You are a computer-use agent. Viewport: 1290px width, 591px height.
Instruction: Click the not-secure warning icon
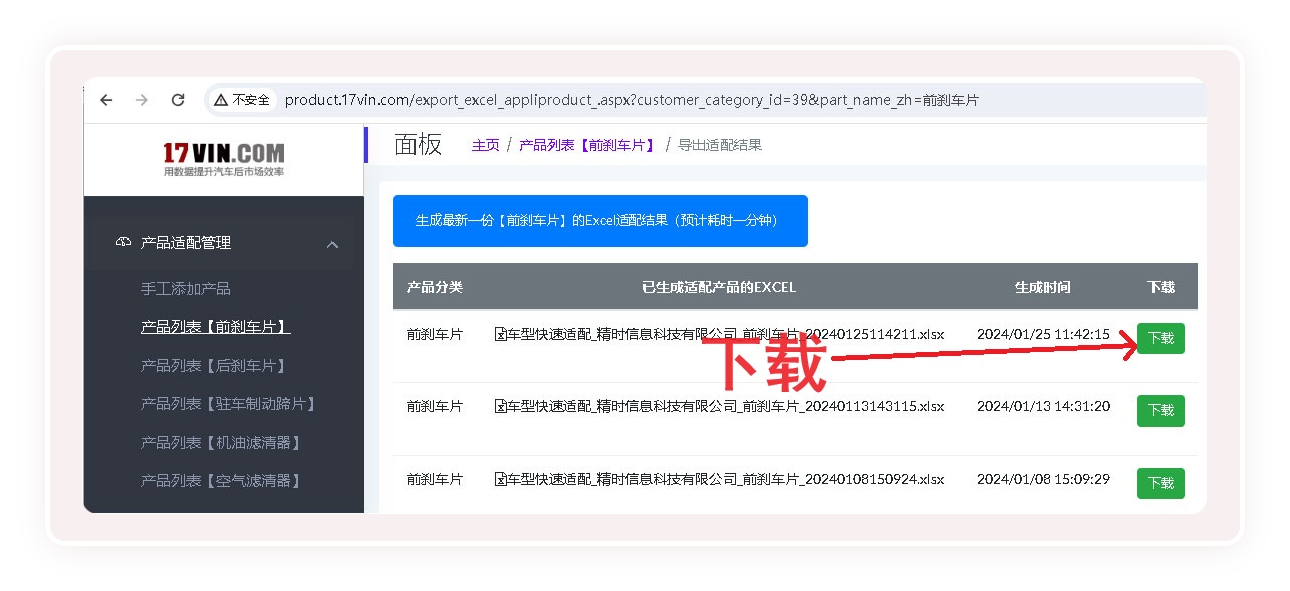221,100
